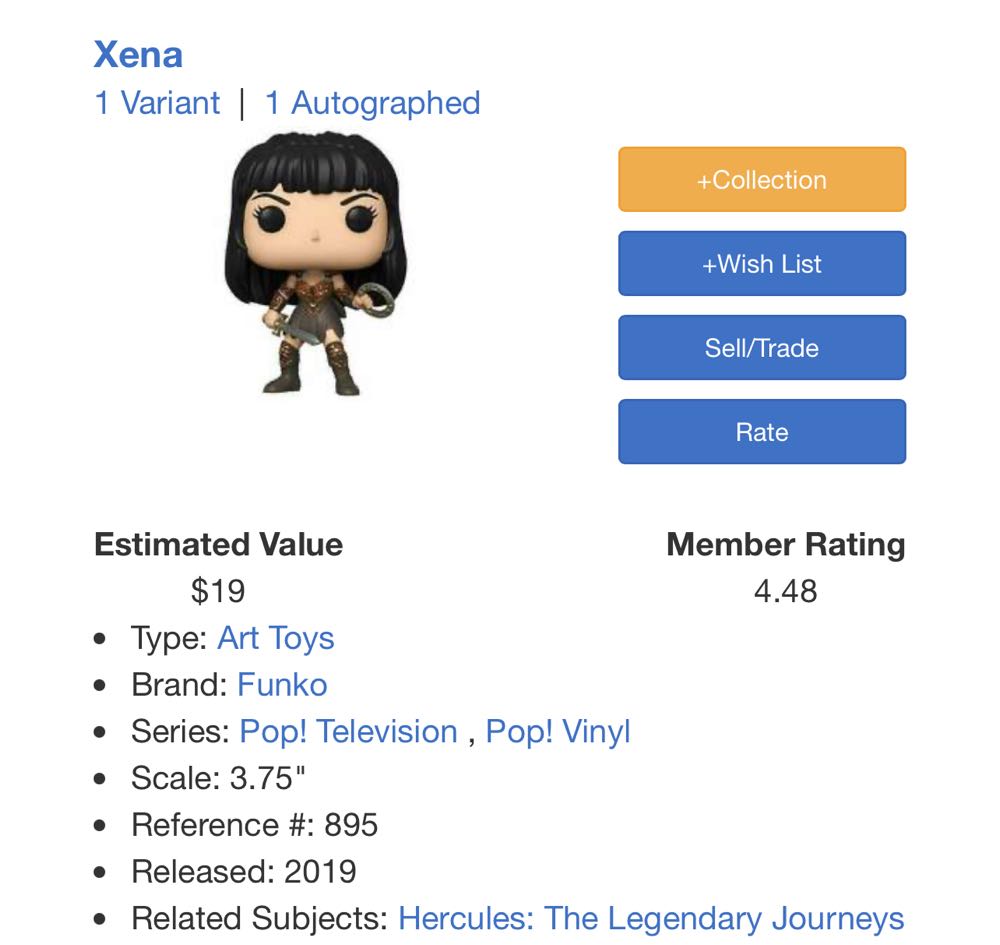Click the Member Rating heading

click(x=786, y=545)
